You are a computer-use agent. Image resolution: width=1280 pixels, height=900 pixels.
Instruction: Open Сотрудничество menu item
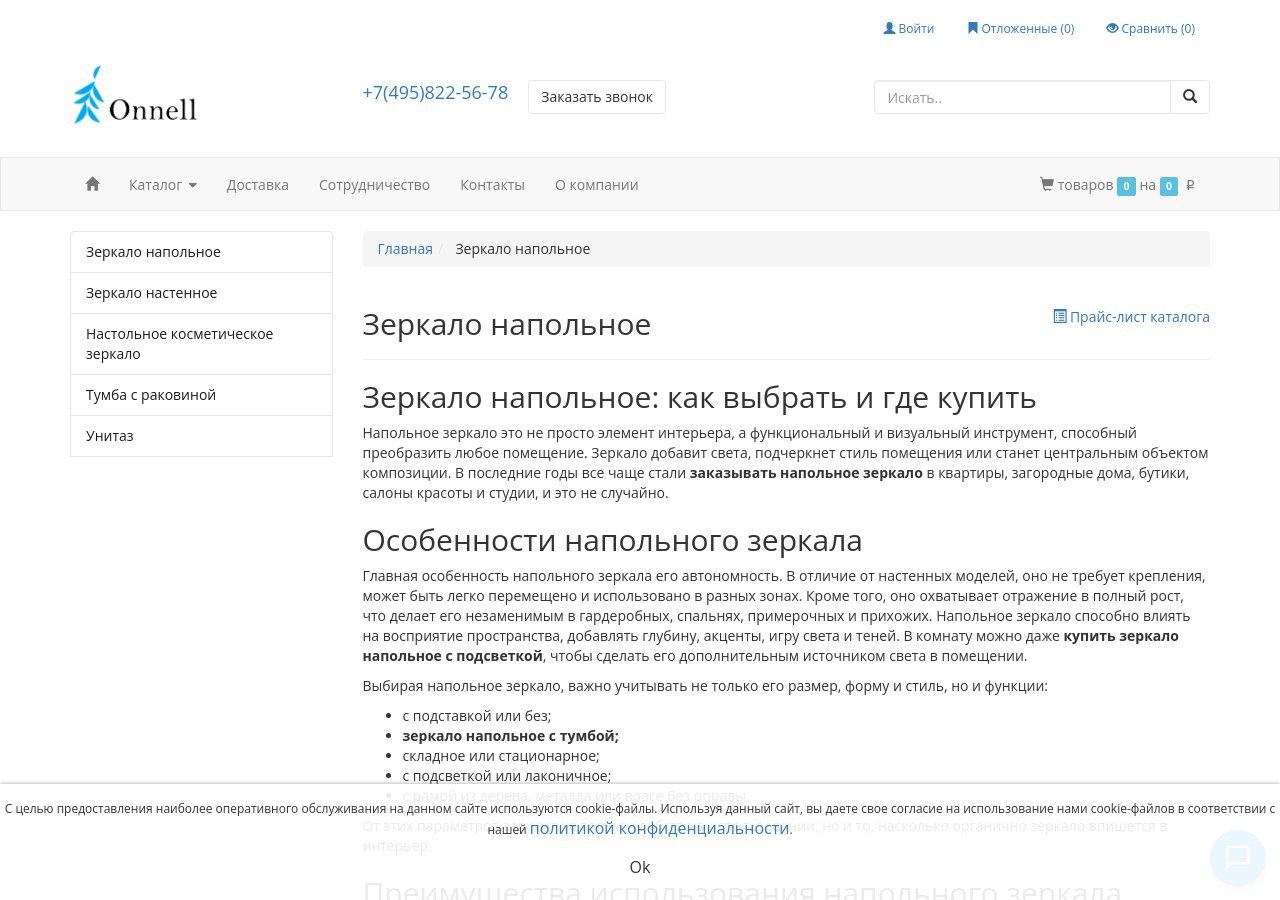click(x=374, y=185)
